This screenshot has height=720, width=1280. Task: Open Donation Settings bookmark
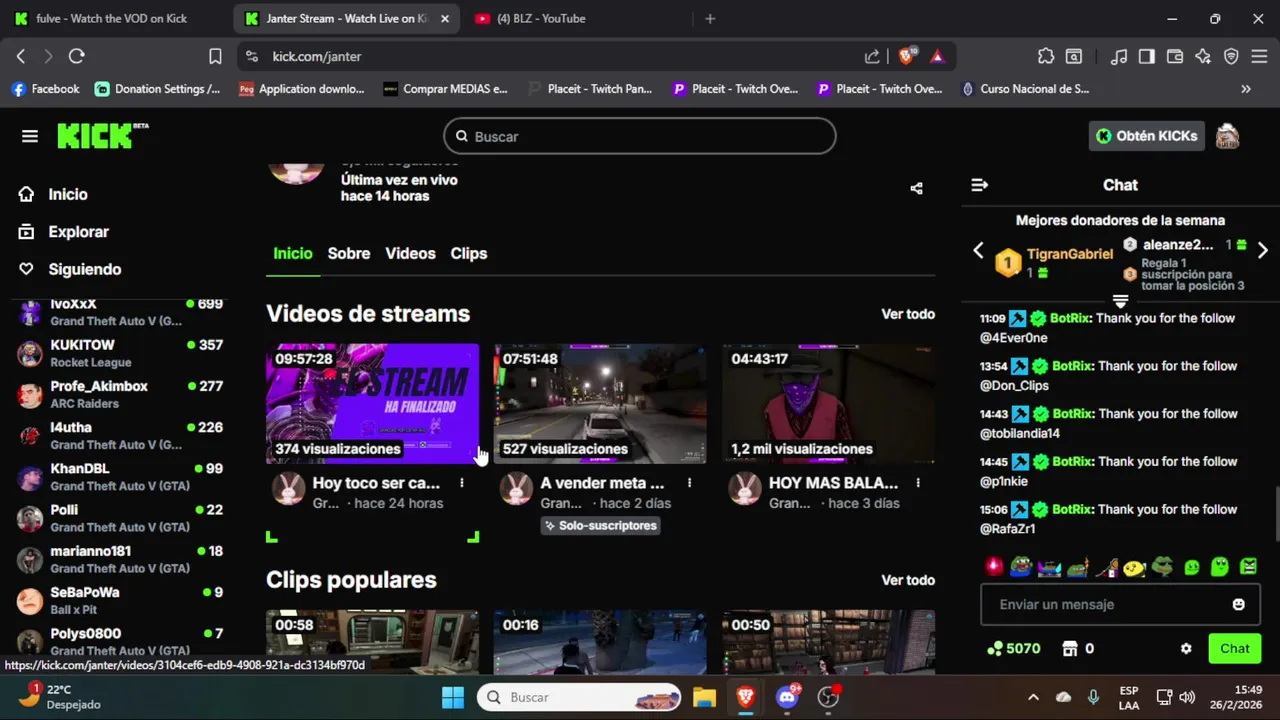pos(158,89)
